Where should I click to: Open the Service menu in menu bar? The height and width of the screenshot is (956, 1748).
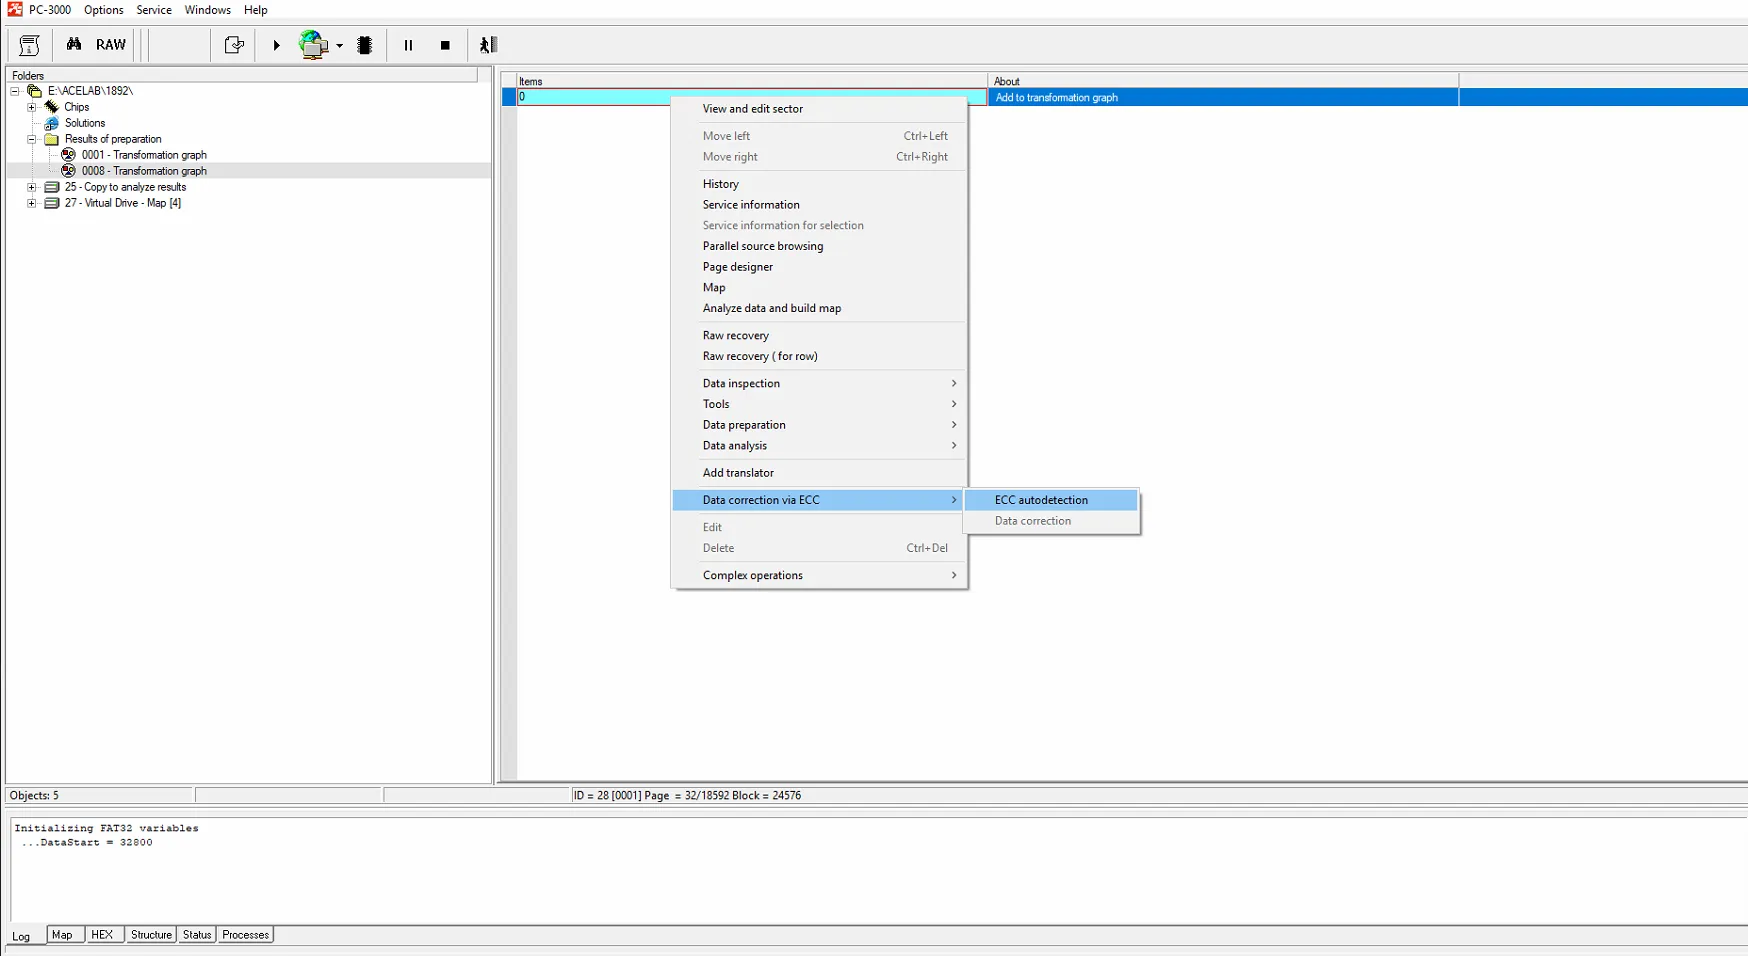[x=154, y=10]
